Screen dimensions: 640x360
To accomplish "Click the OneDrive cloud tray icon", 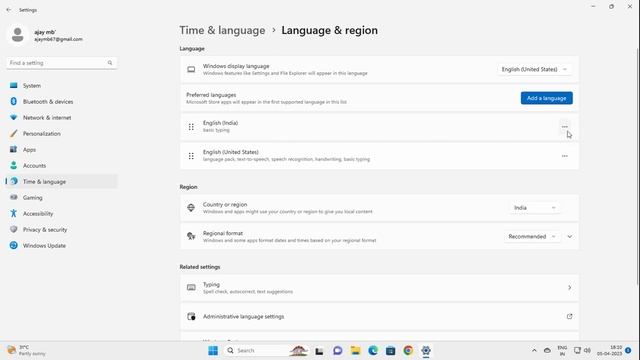I will click(x=547, y=351).
